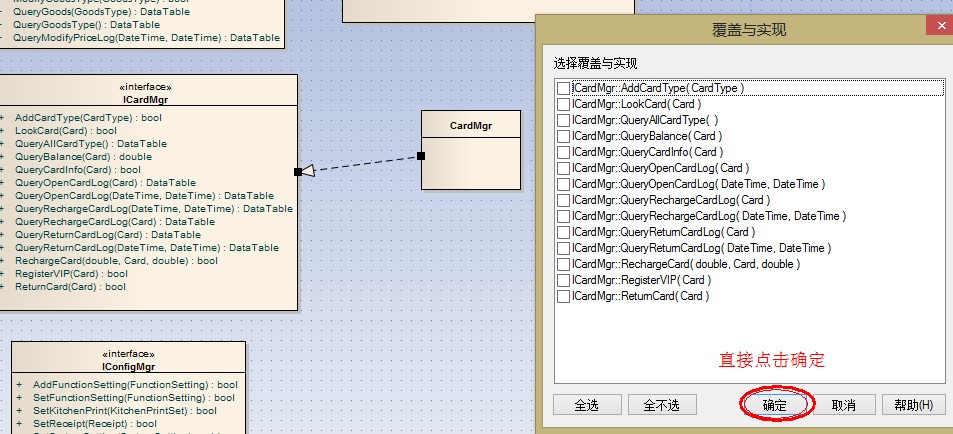
Task: Select the CardMgr class box
Action: pyautogui.click(x=471, y=150)
